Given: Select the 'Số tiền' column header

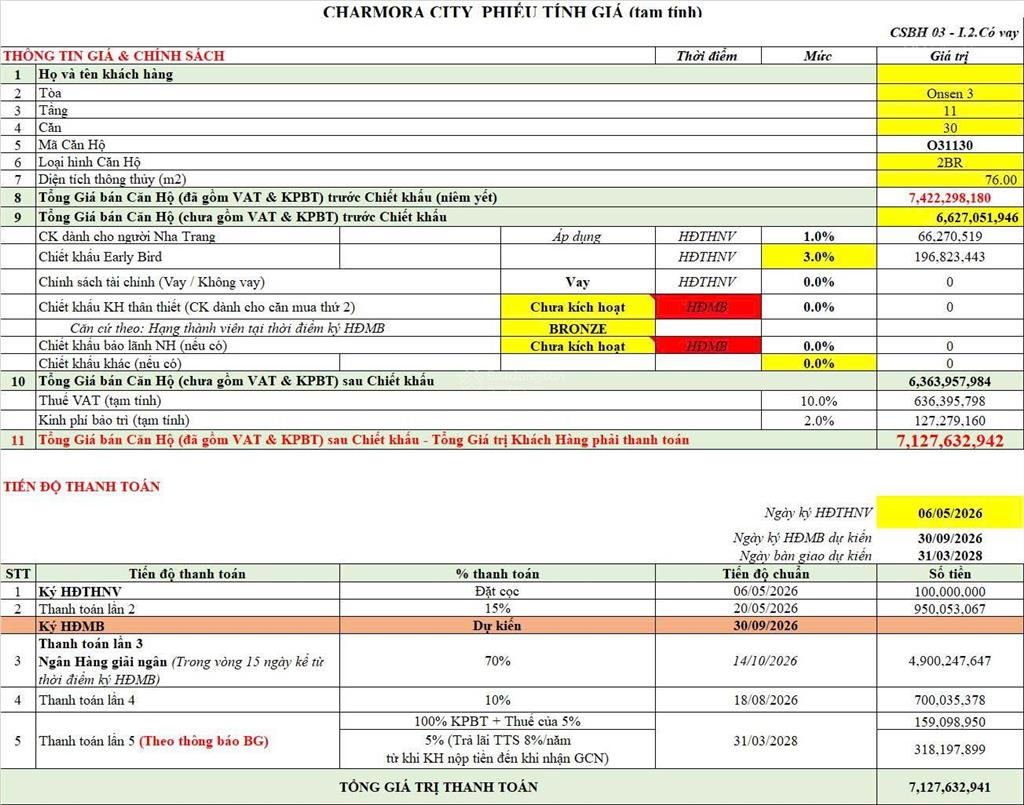Looking at the screenshot, I should 950,574.
